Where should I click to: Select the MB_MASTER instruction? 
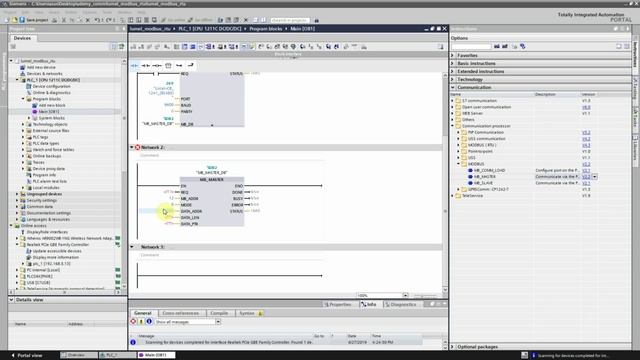(x=484, y=177)
